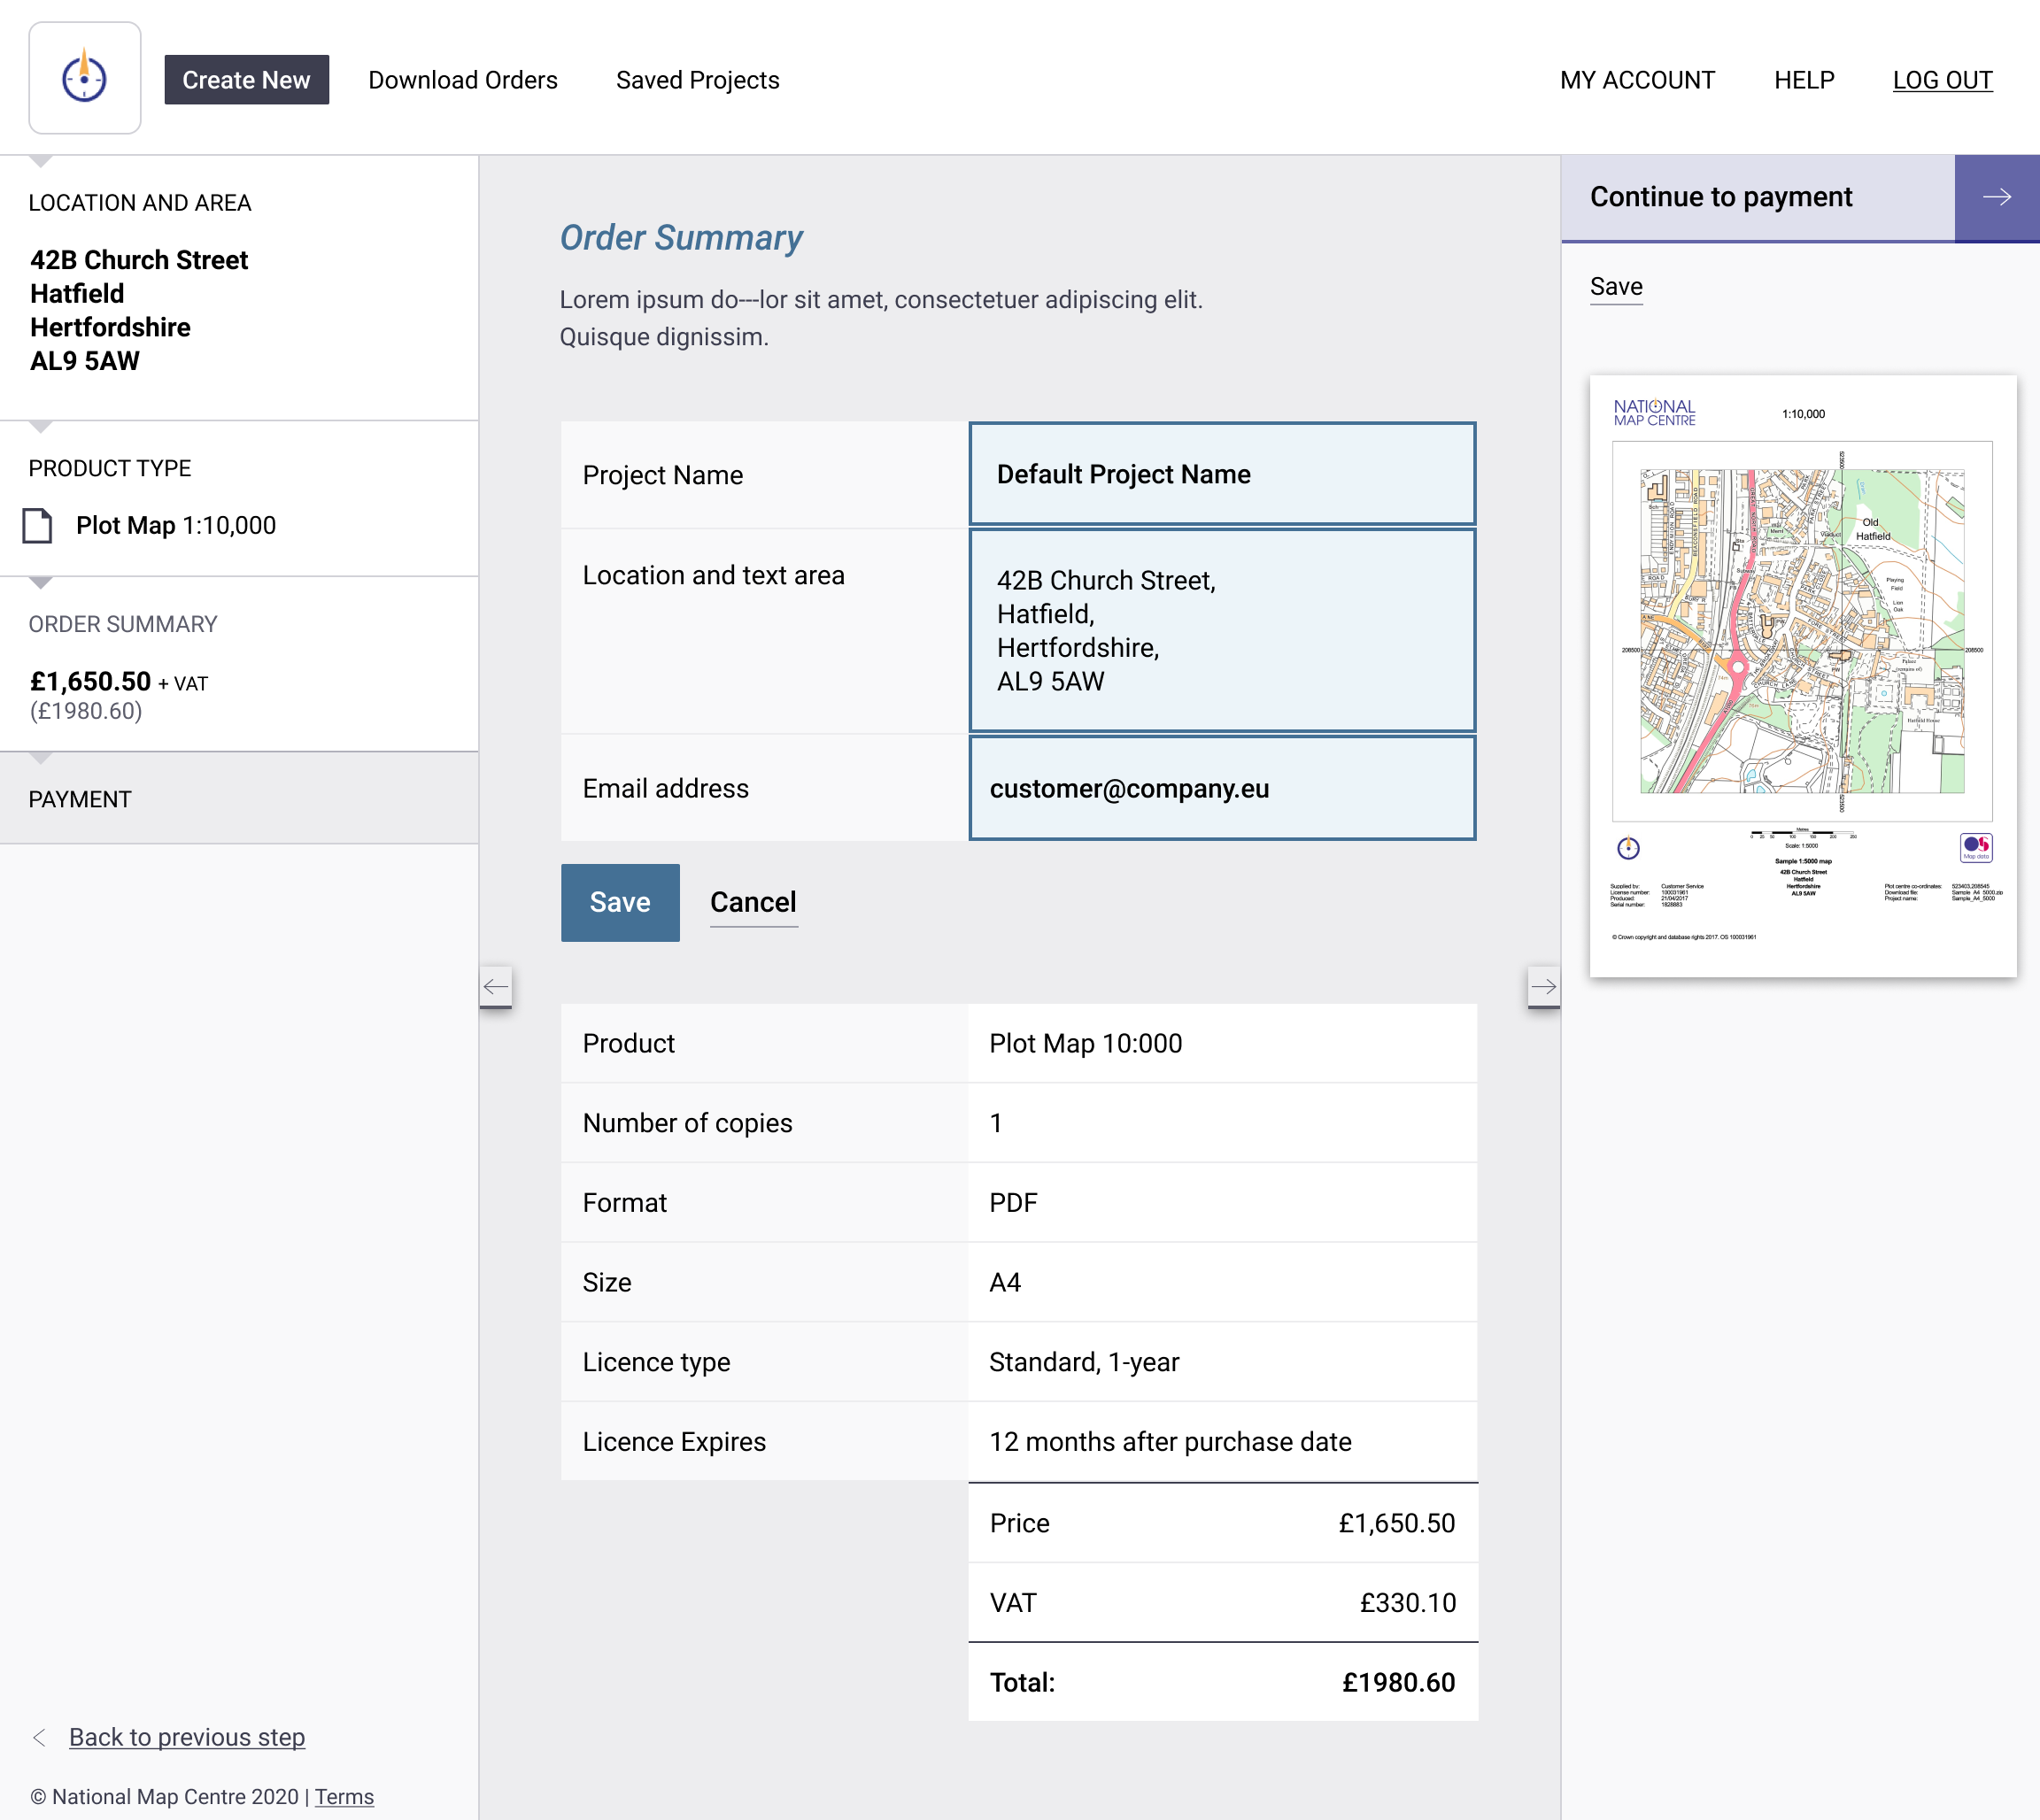Open Saved Projects in top navigation
2040x1820 pixels.
click(697, 80)
